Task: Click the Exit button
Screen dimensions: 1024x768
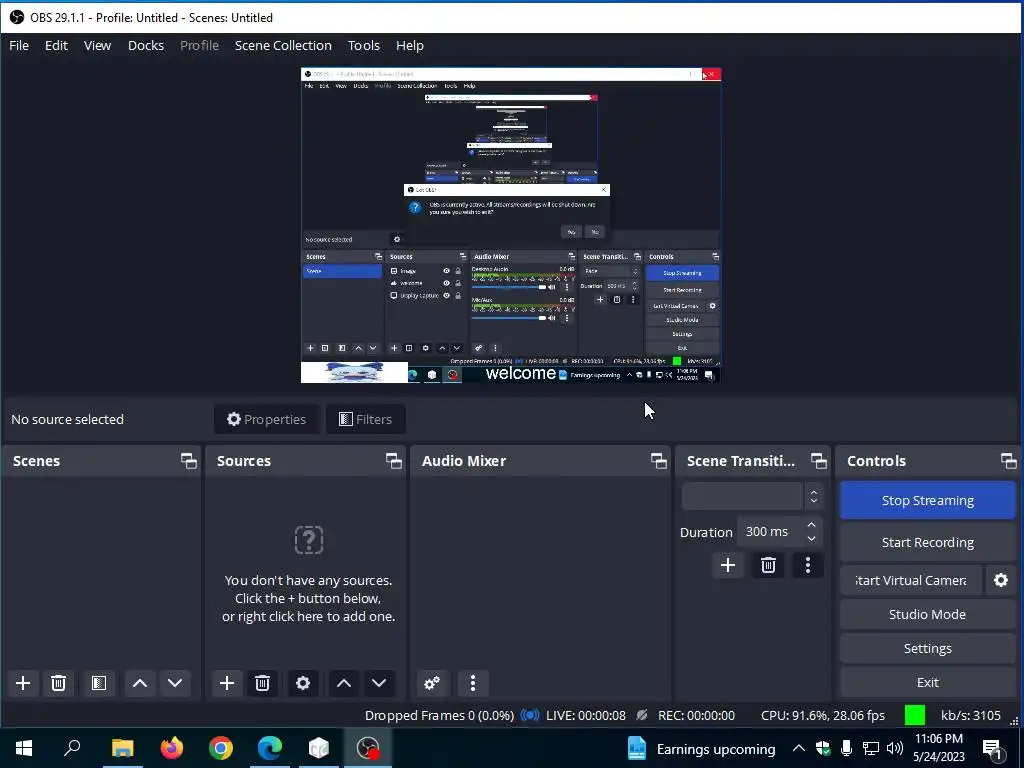Action: coord(927,682)
